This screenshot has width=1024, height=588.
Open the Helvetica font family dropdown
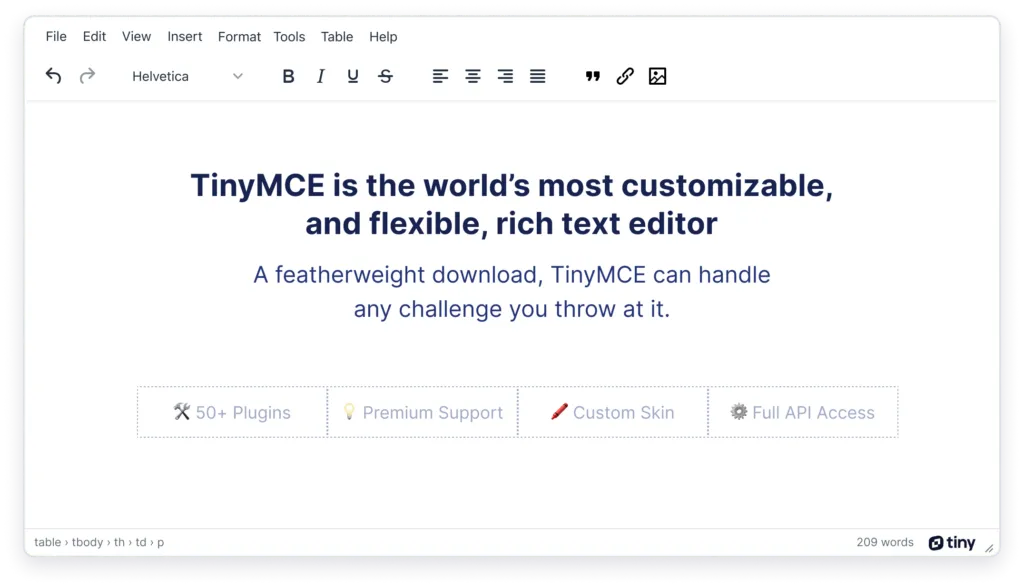pyautogui.click(x=187, y=76)
